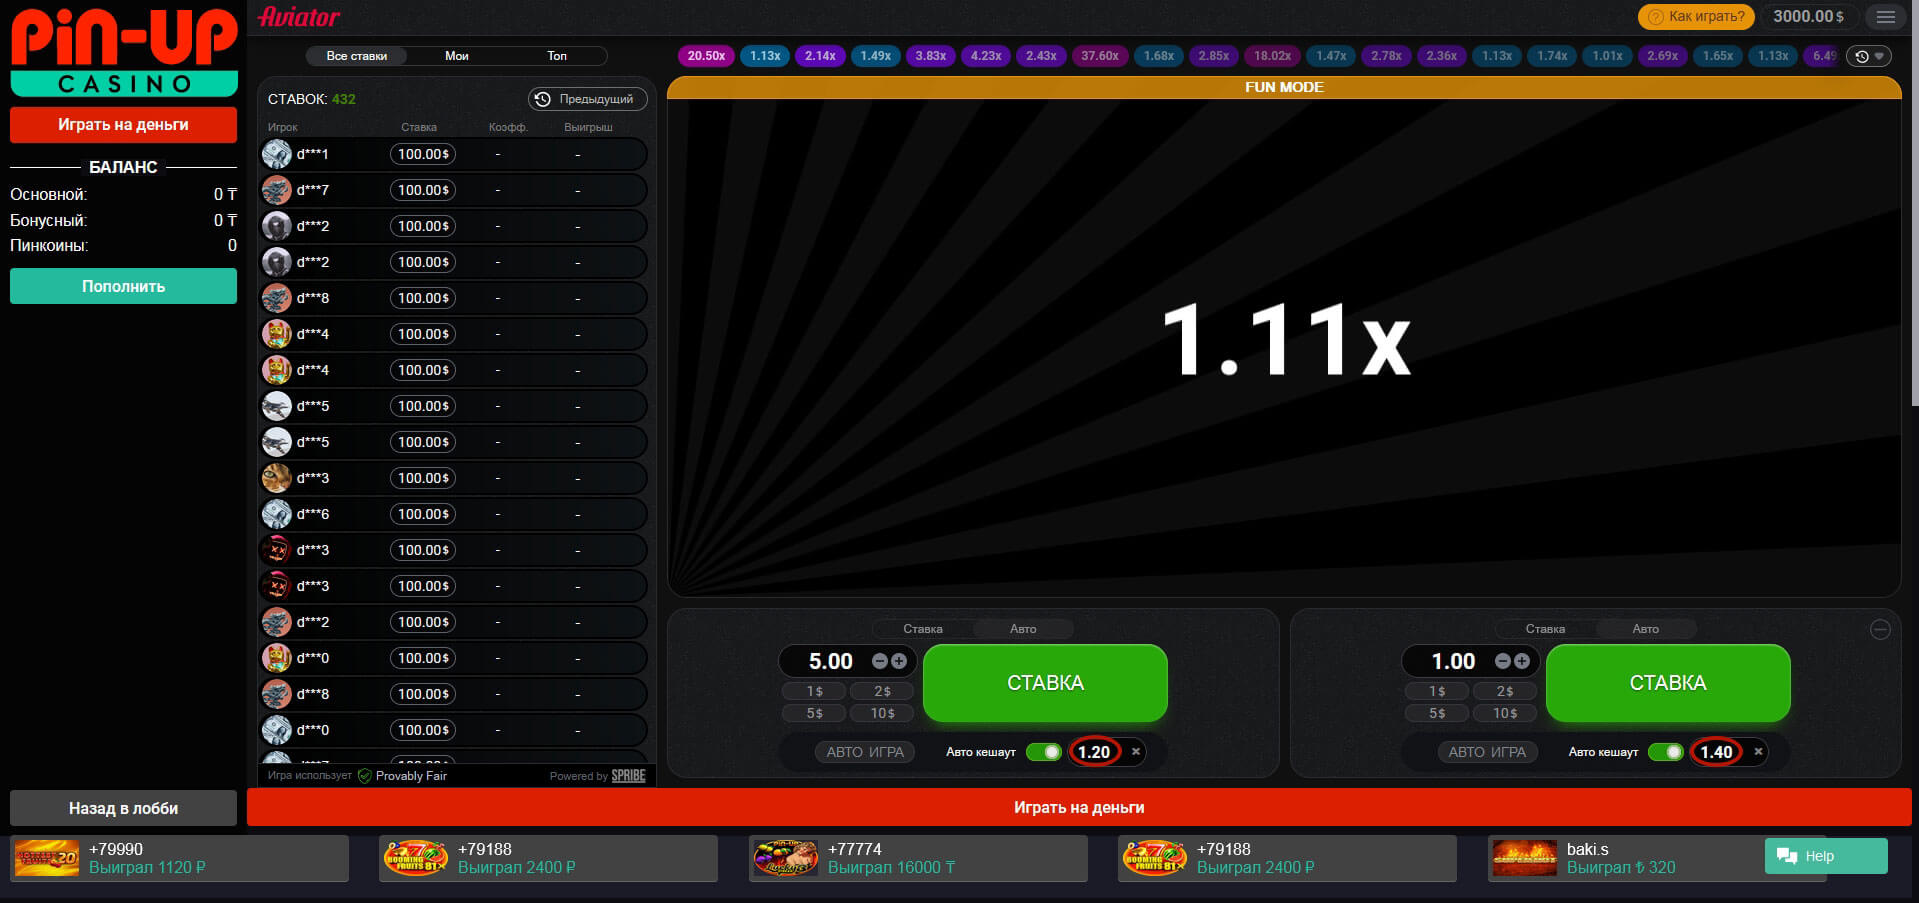Open the +79990 winner game thumbnail
This screenshot has height=903, width=1919.
click(47, 858)
